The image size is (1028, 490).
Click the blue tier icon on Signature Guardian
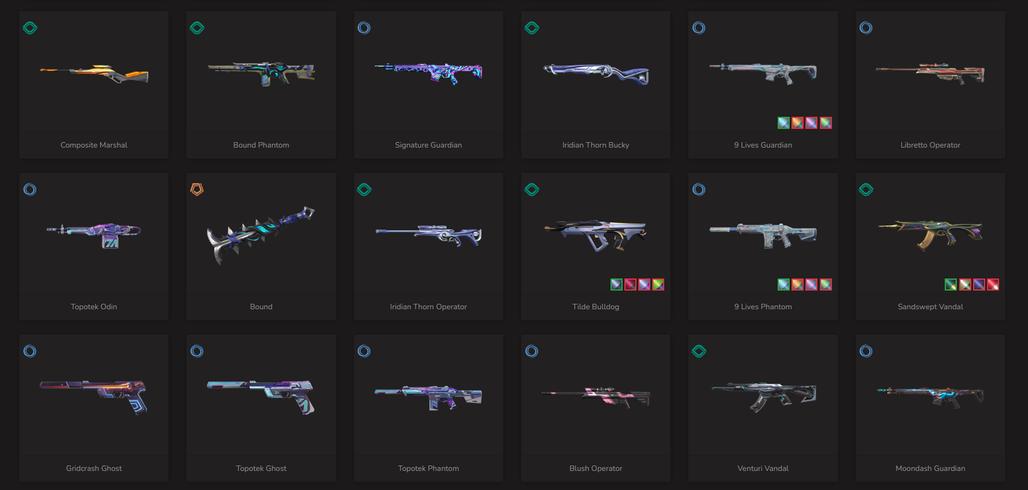click(x=365, y=28)
